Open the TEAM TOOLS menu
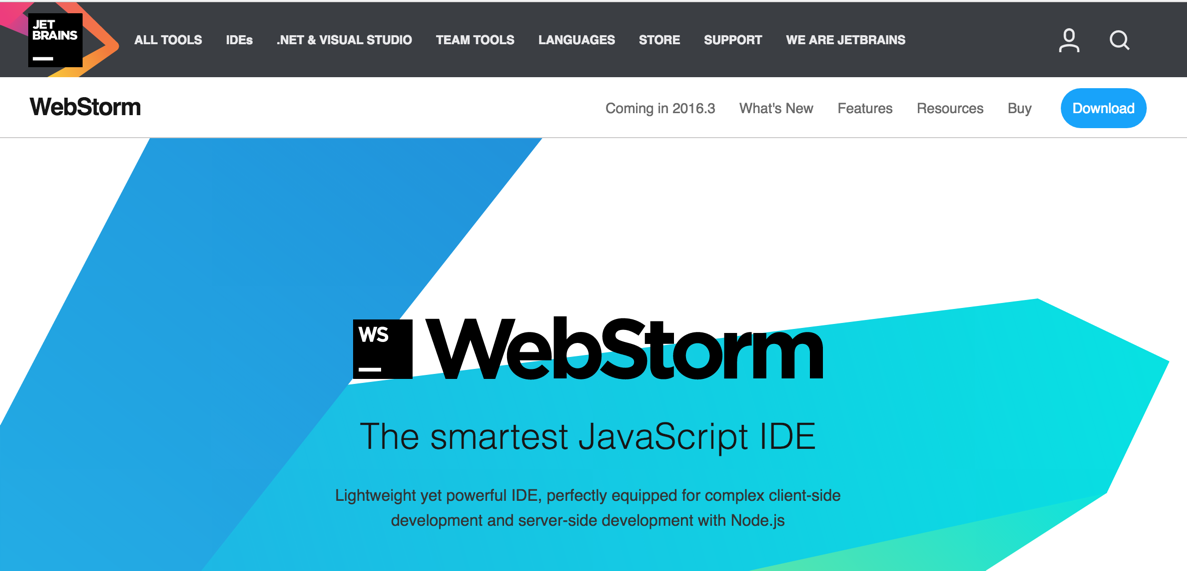 [x=475, y=40]
